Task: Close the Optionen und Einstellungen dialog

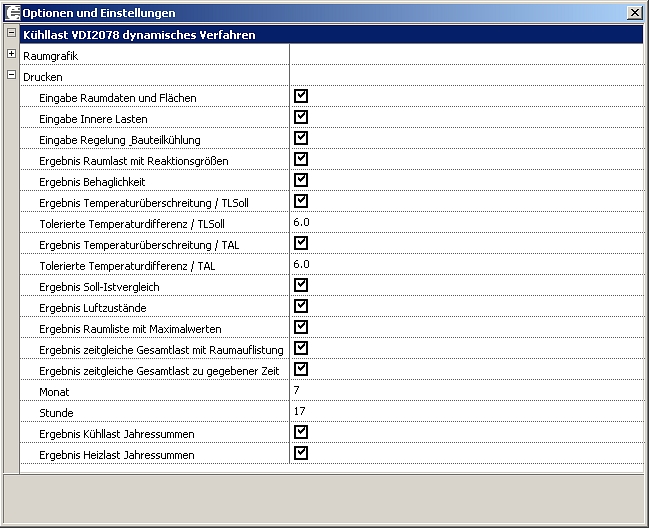Action: [635, 13]
